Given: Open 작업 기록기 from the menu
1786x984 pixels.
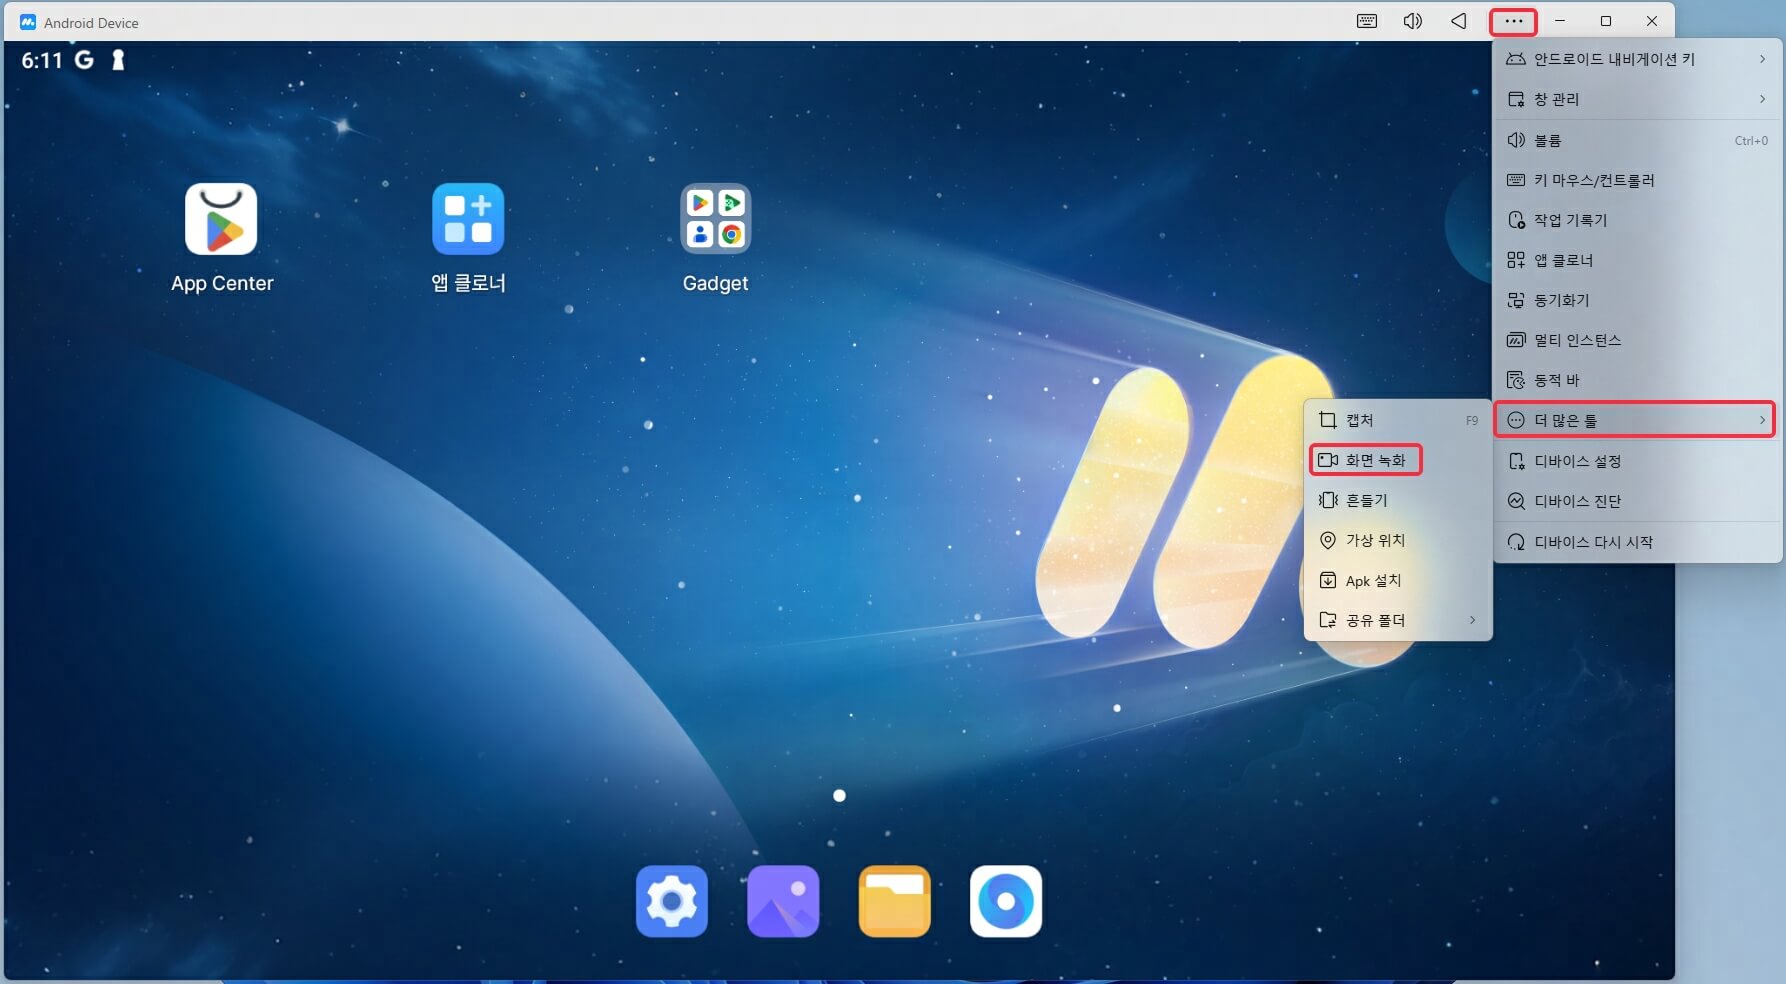Looking at the screenshot, I should [x=1637, y=220].
